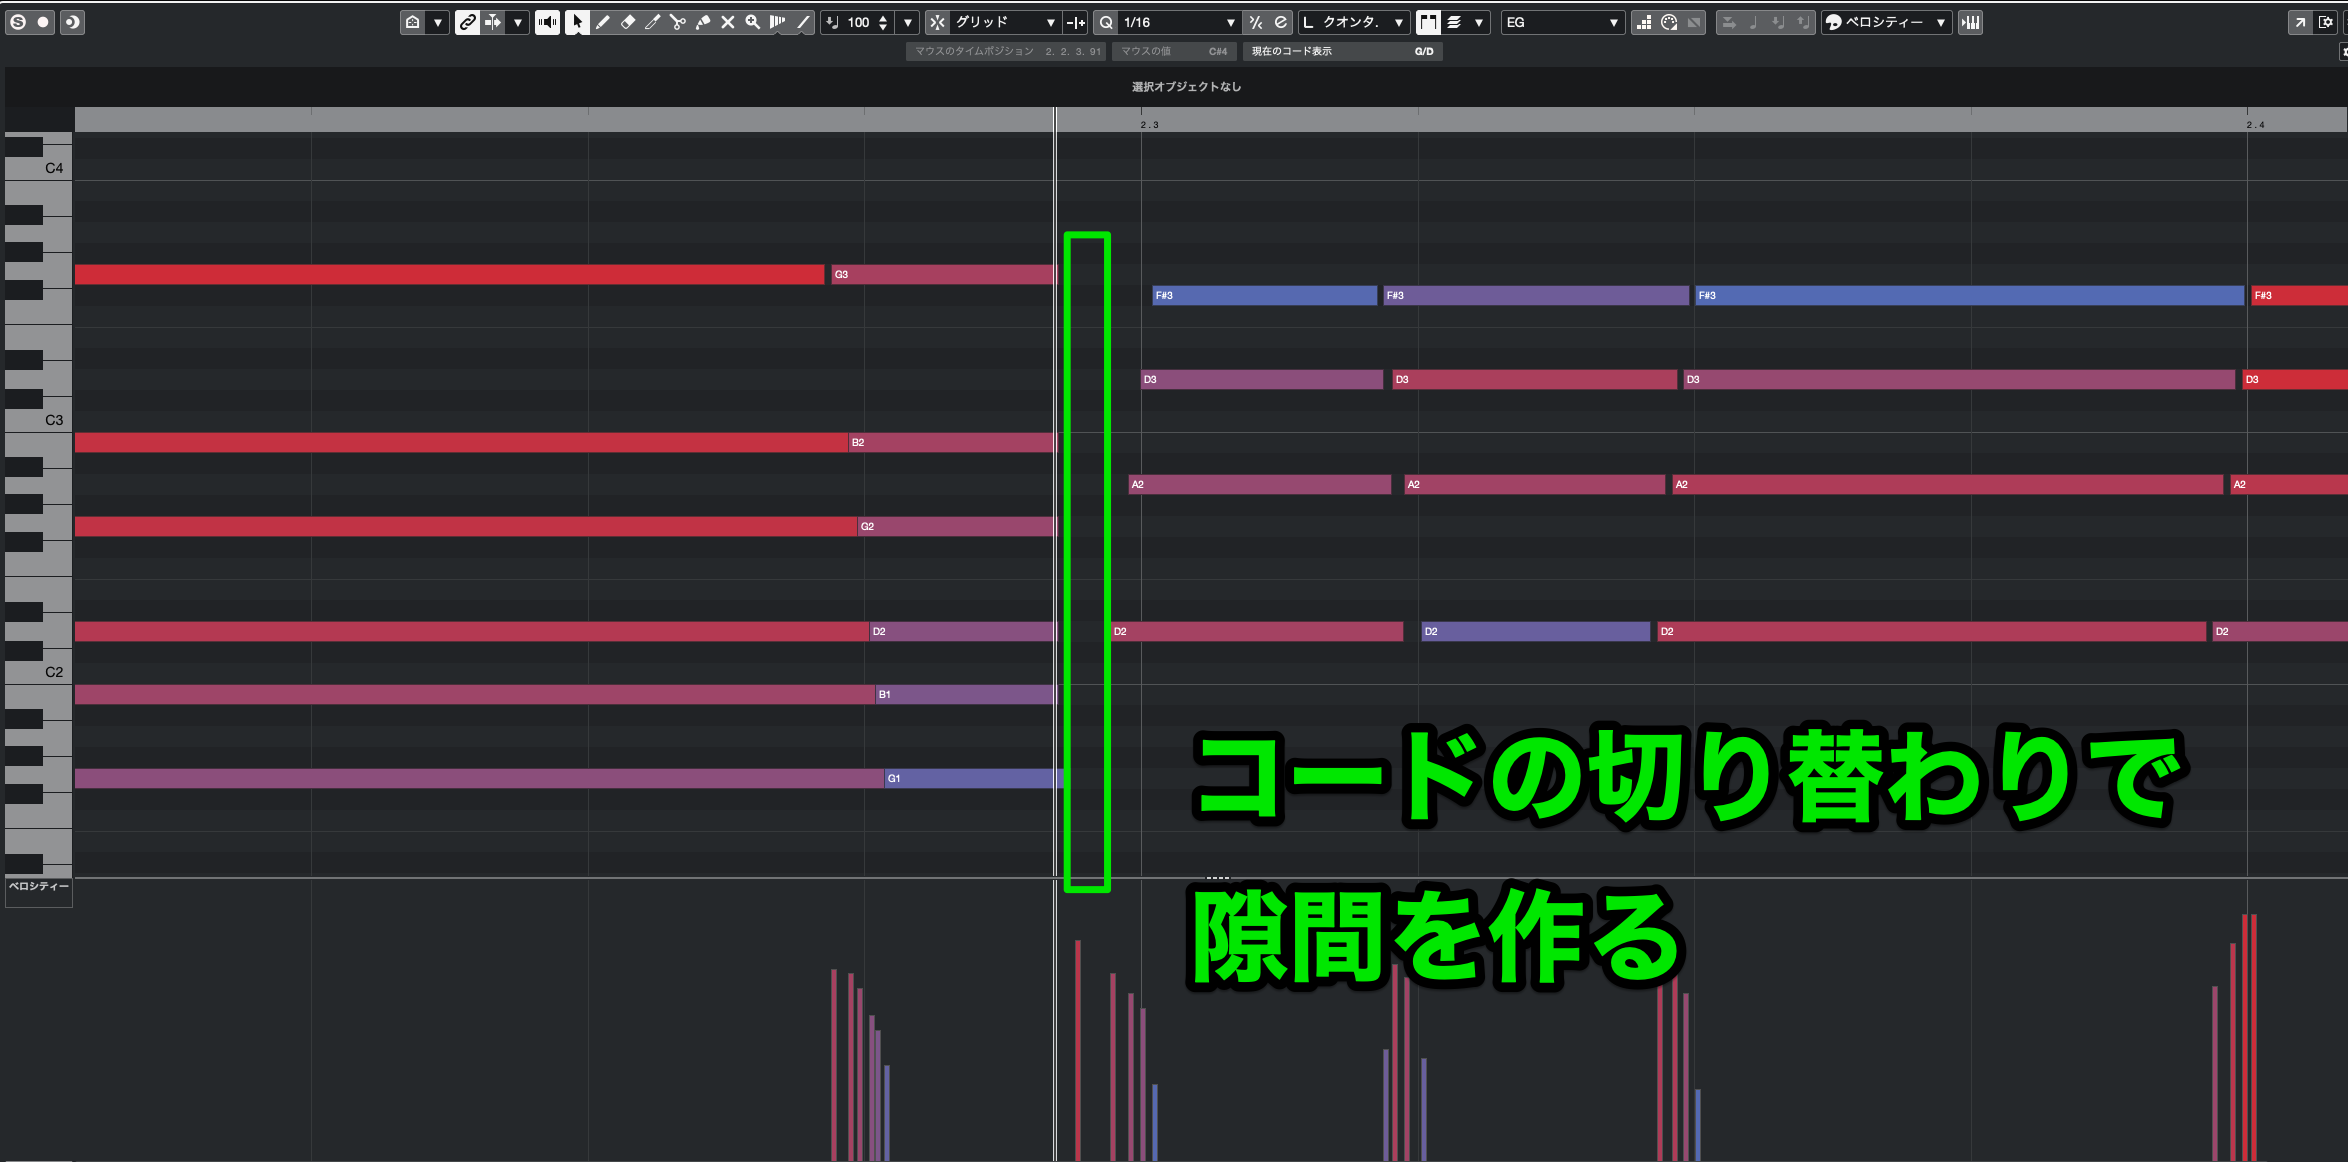Open quantize preset 1/16 dropdown

[1180, 22]
